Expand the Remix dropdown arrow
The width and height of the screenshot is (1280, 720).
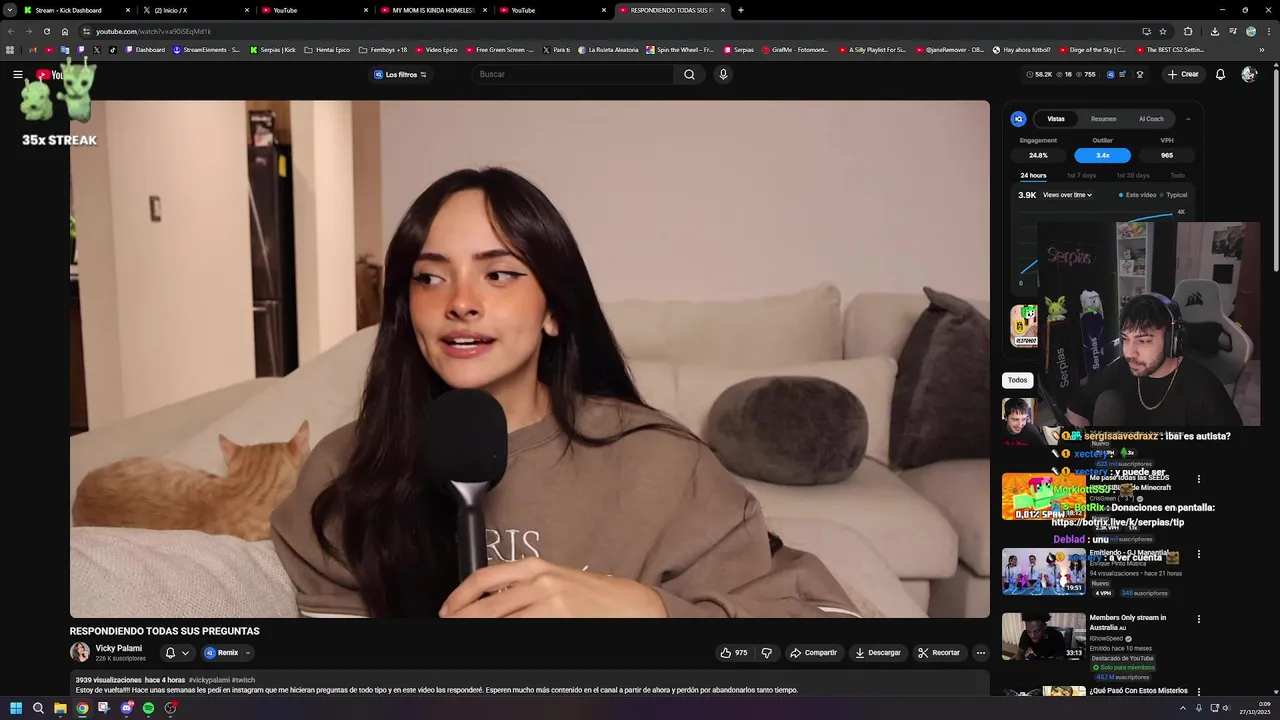[248, 653]
